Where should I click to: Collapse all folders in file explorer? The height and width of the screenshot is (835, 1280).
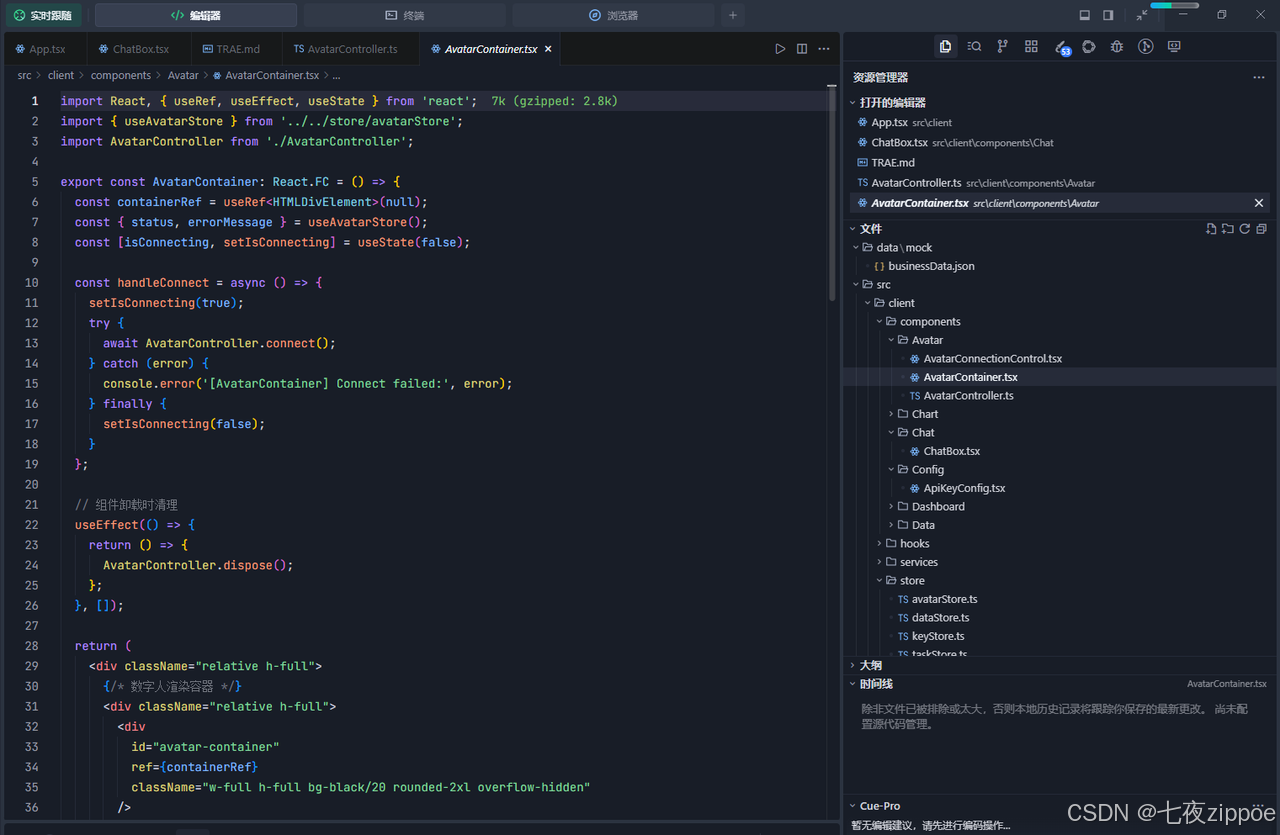click(x=1262, y=229)
